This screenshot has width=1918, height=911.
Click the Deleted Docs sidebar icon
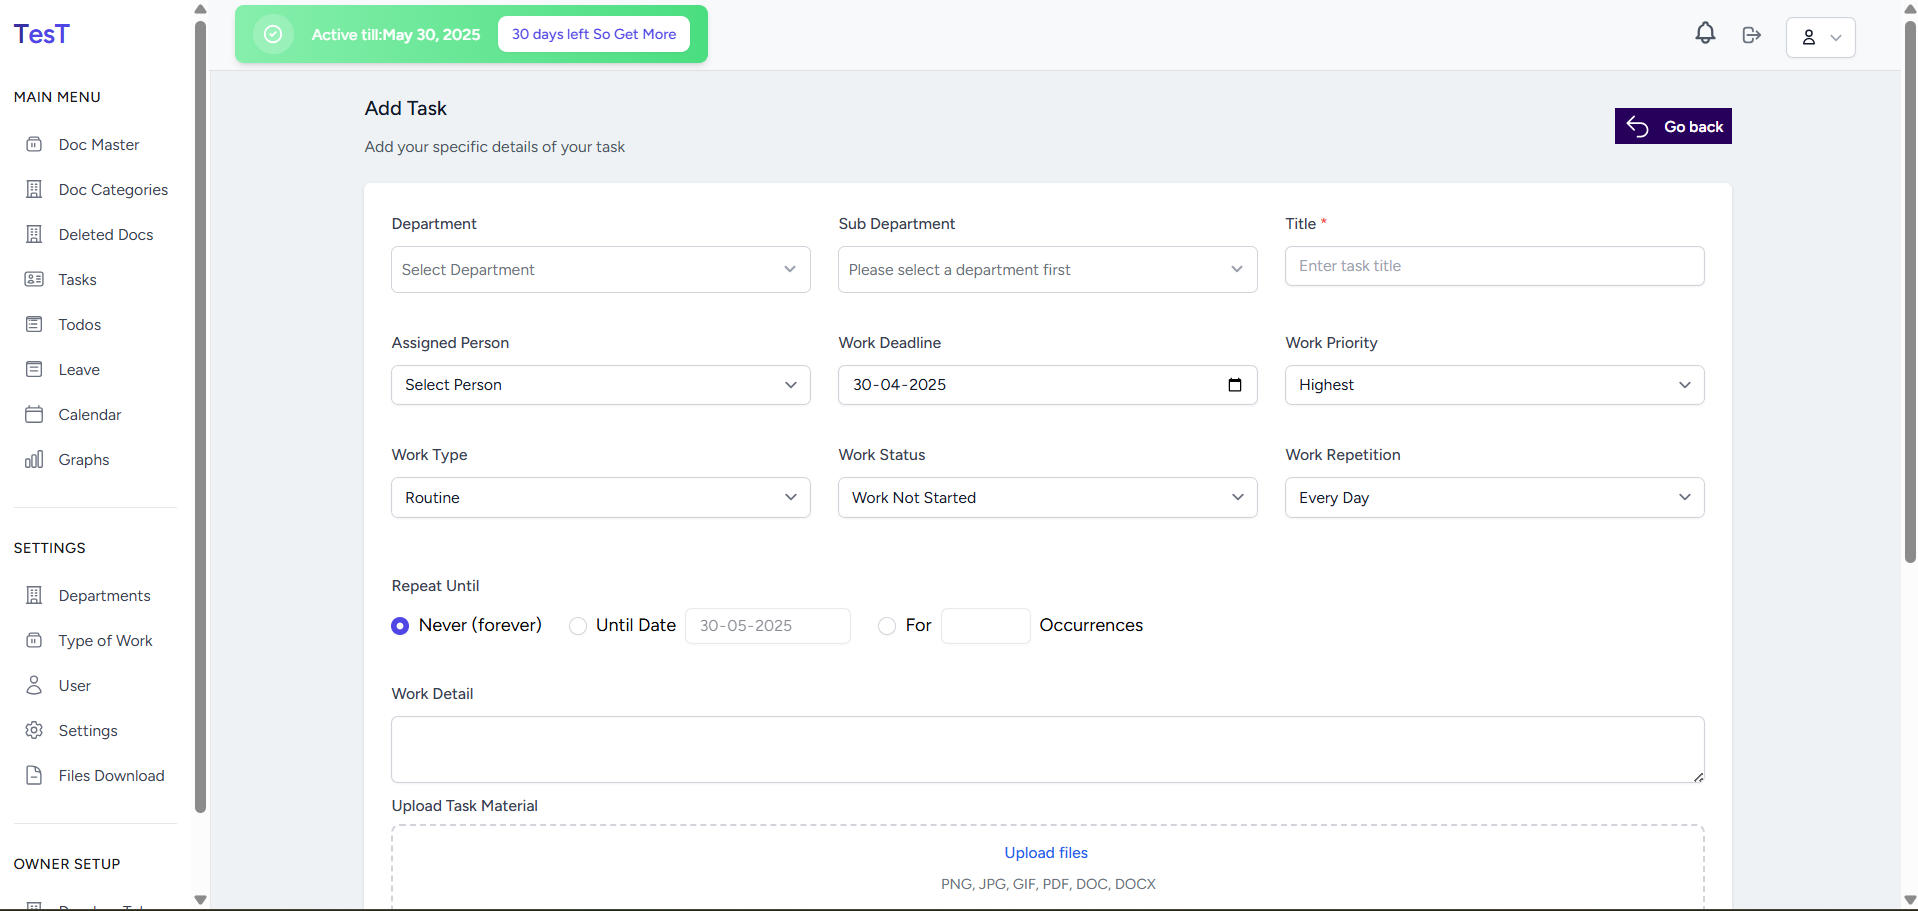(34, 234)
